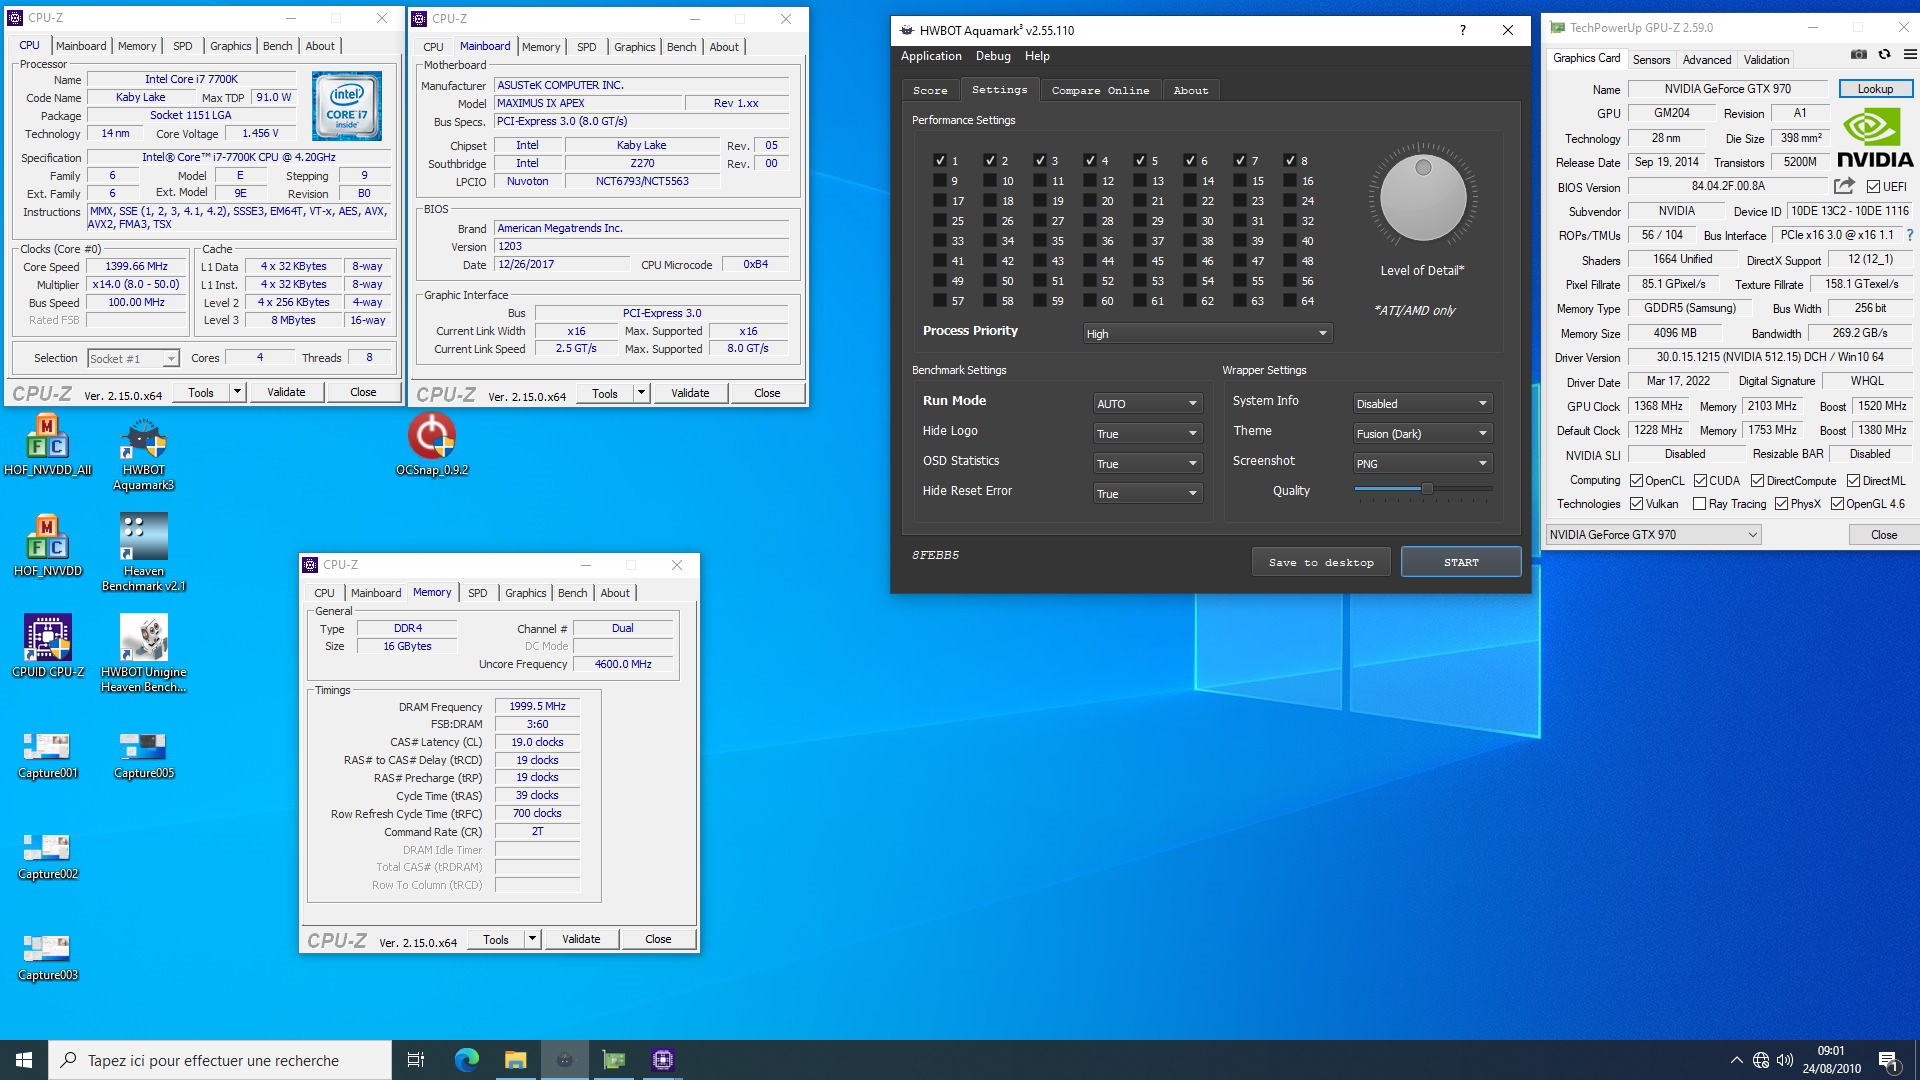The height and width of the screenshot is (1080, 1920).
Task: Open the notification center icon
Action: click(1888, 1060)
